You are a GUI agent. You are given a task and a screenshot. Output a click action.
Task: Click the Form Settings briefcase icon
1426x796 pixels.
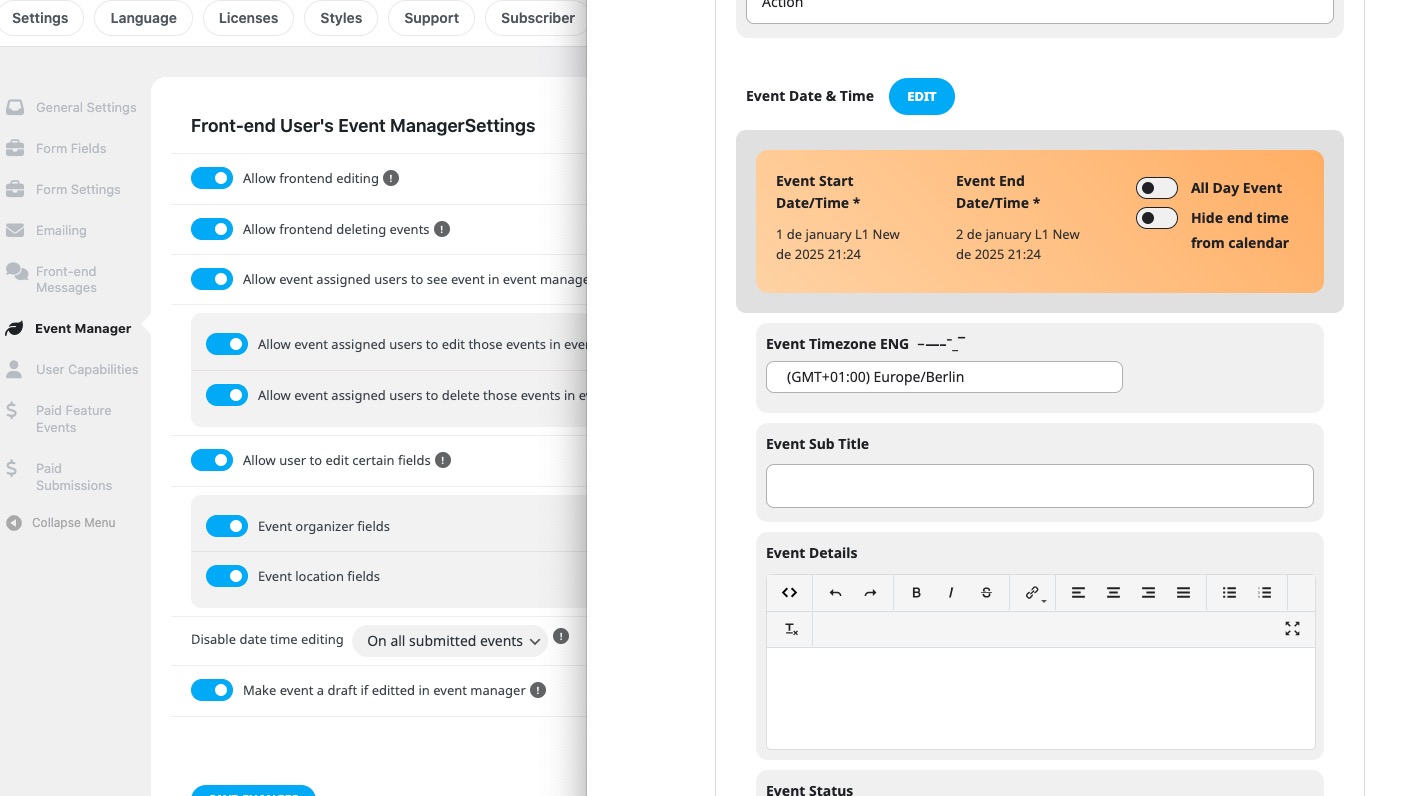(x=15, y=189)
